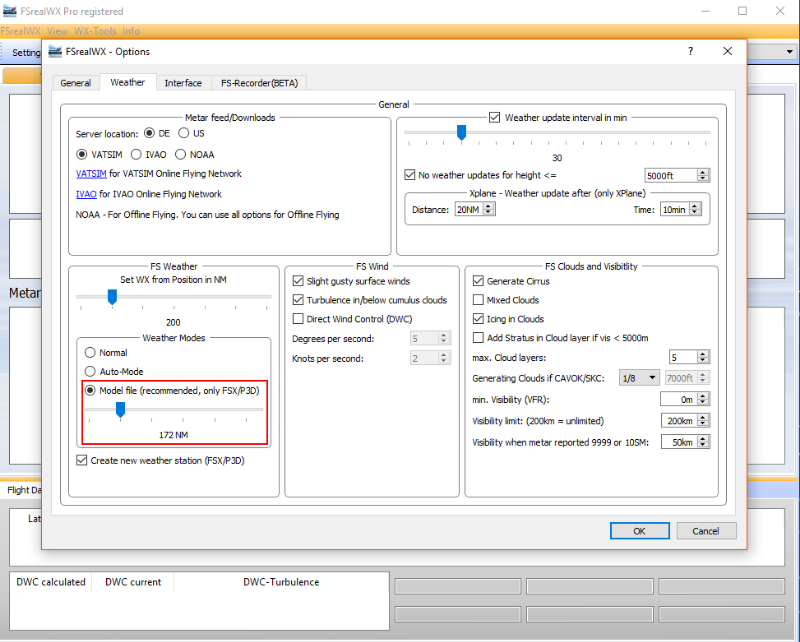This screenshot has height=642, width=800.
Task: Click the DWC current column header
Action: click(x=133, y=582)
